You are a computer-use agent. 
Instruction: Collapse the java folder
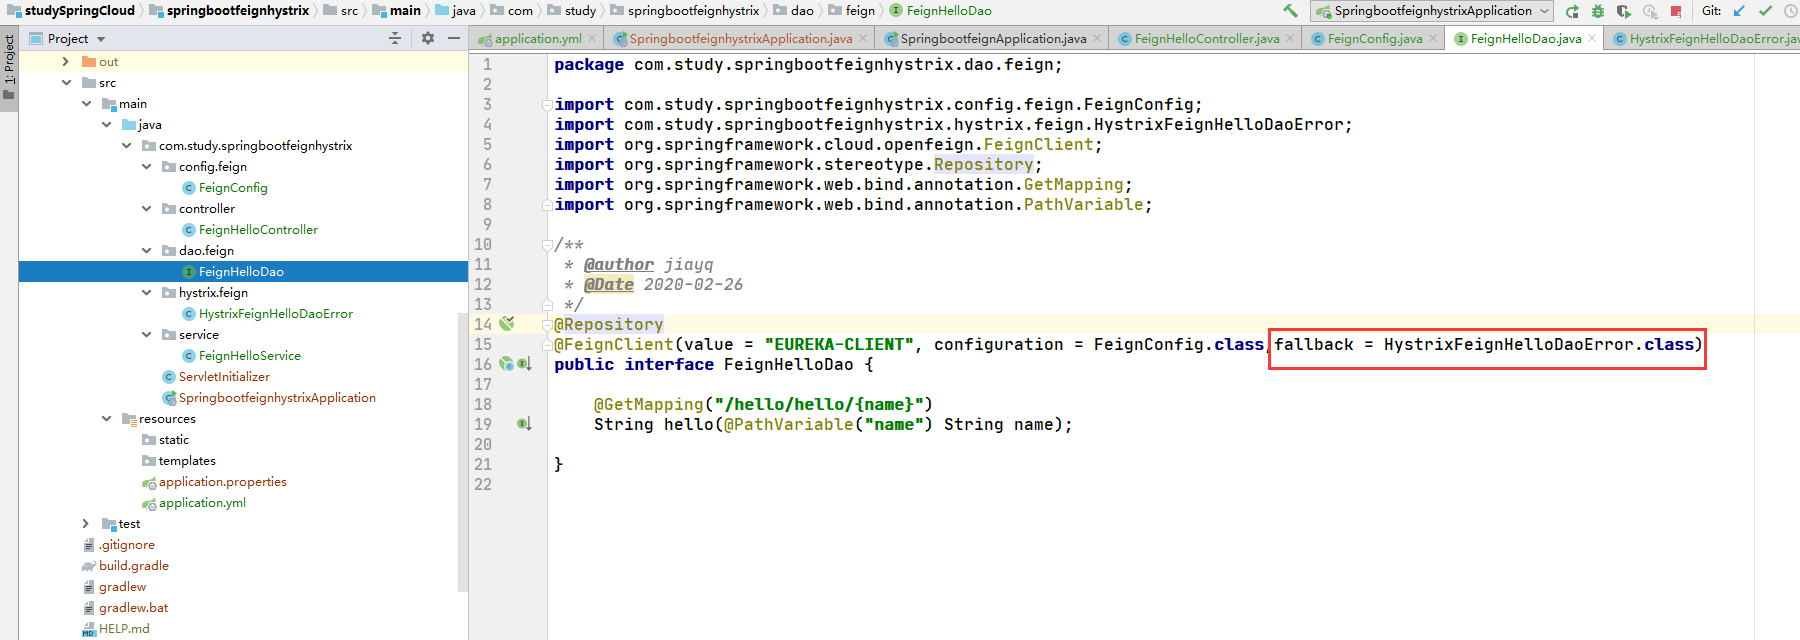click(106, 125)
